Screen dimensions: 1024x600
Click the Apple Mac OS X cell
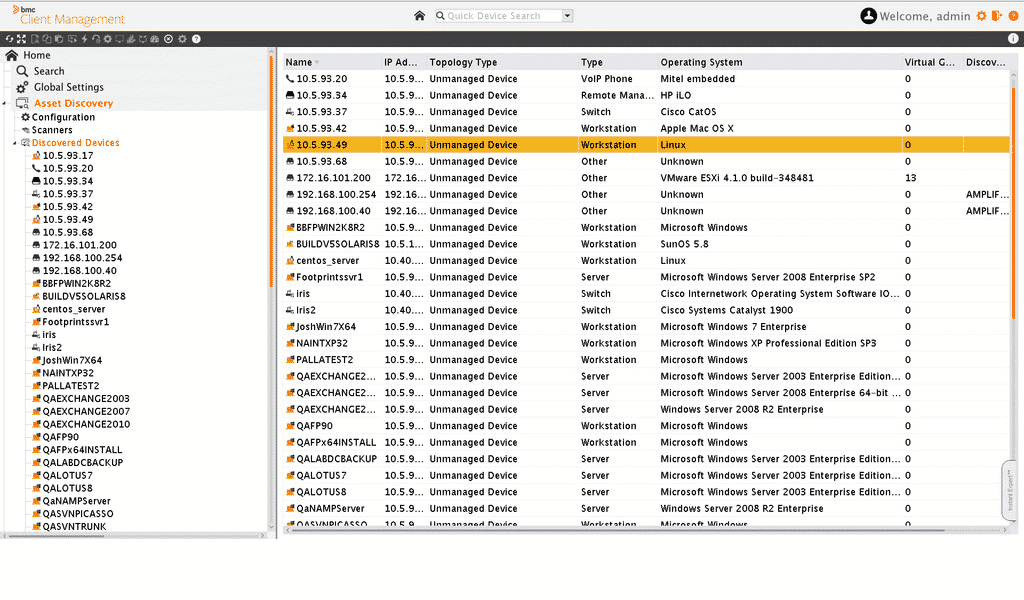point(697,129)
